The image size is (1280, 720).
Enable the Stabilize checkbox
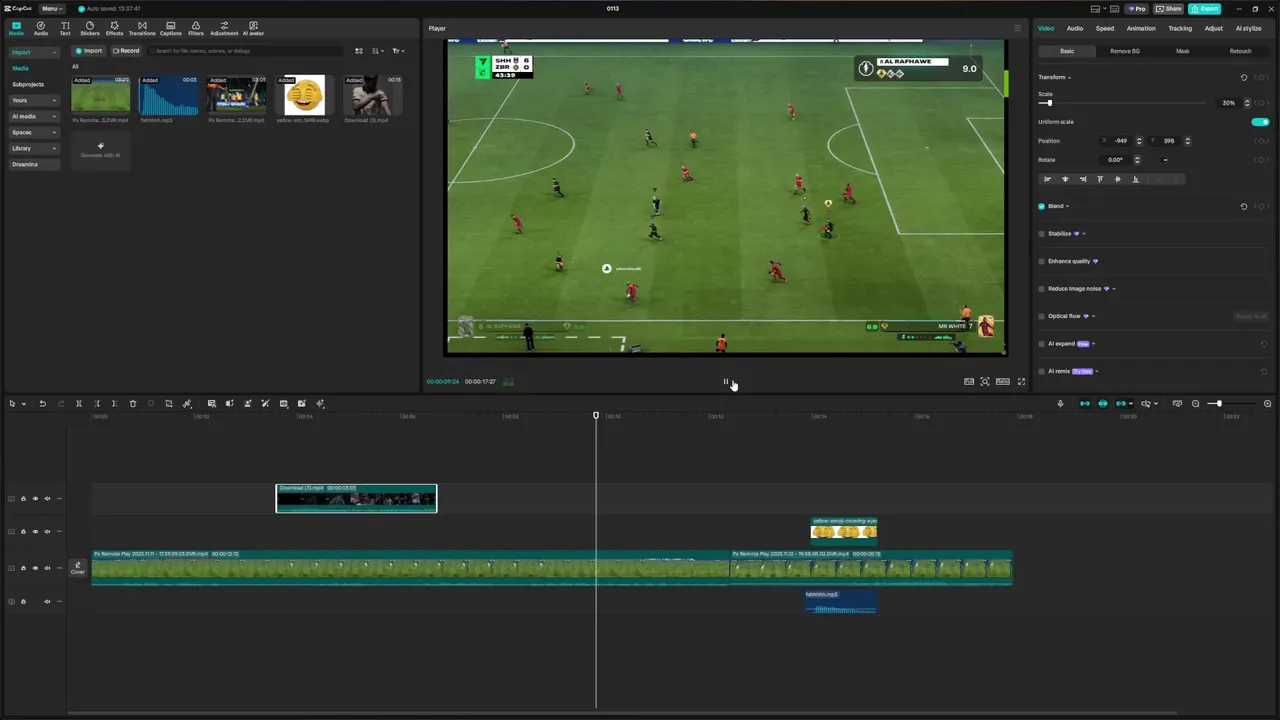point(1041,234)
